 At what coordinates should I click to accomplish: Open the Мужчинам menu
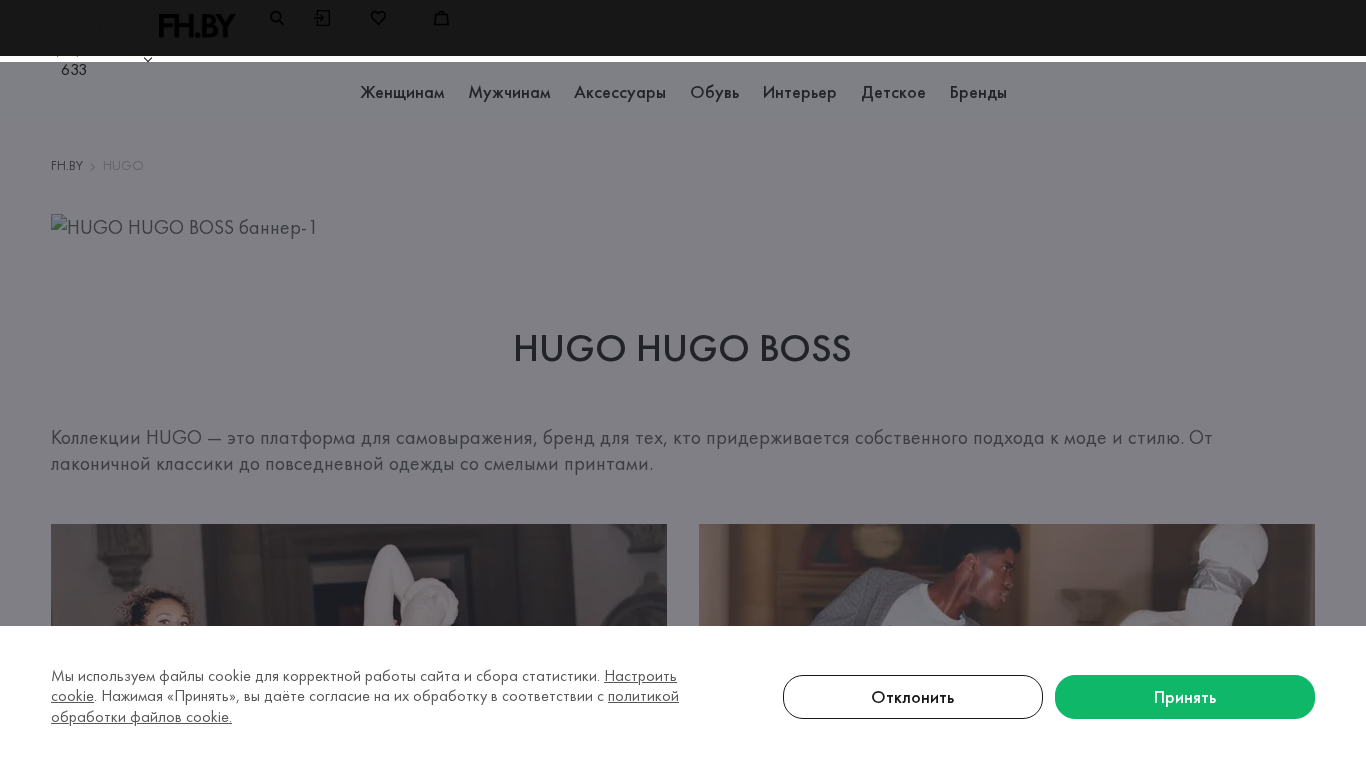(509, 93)
